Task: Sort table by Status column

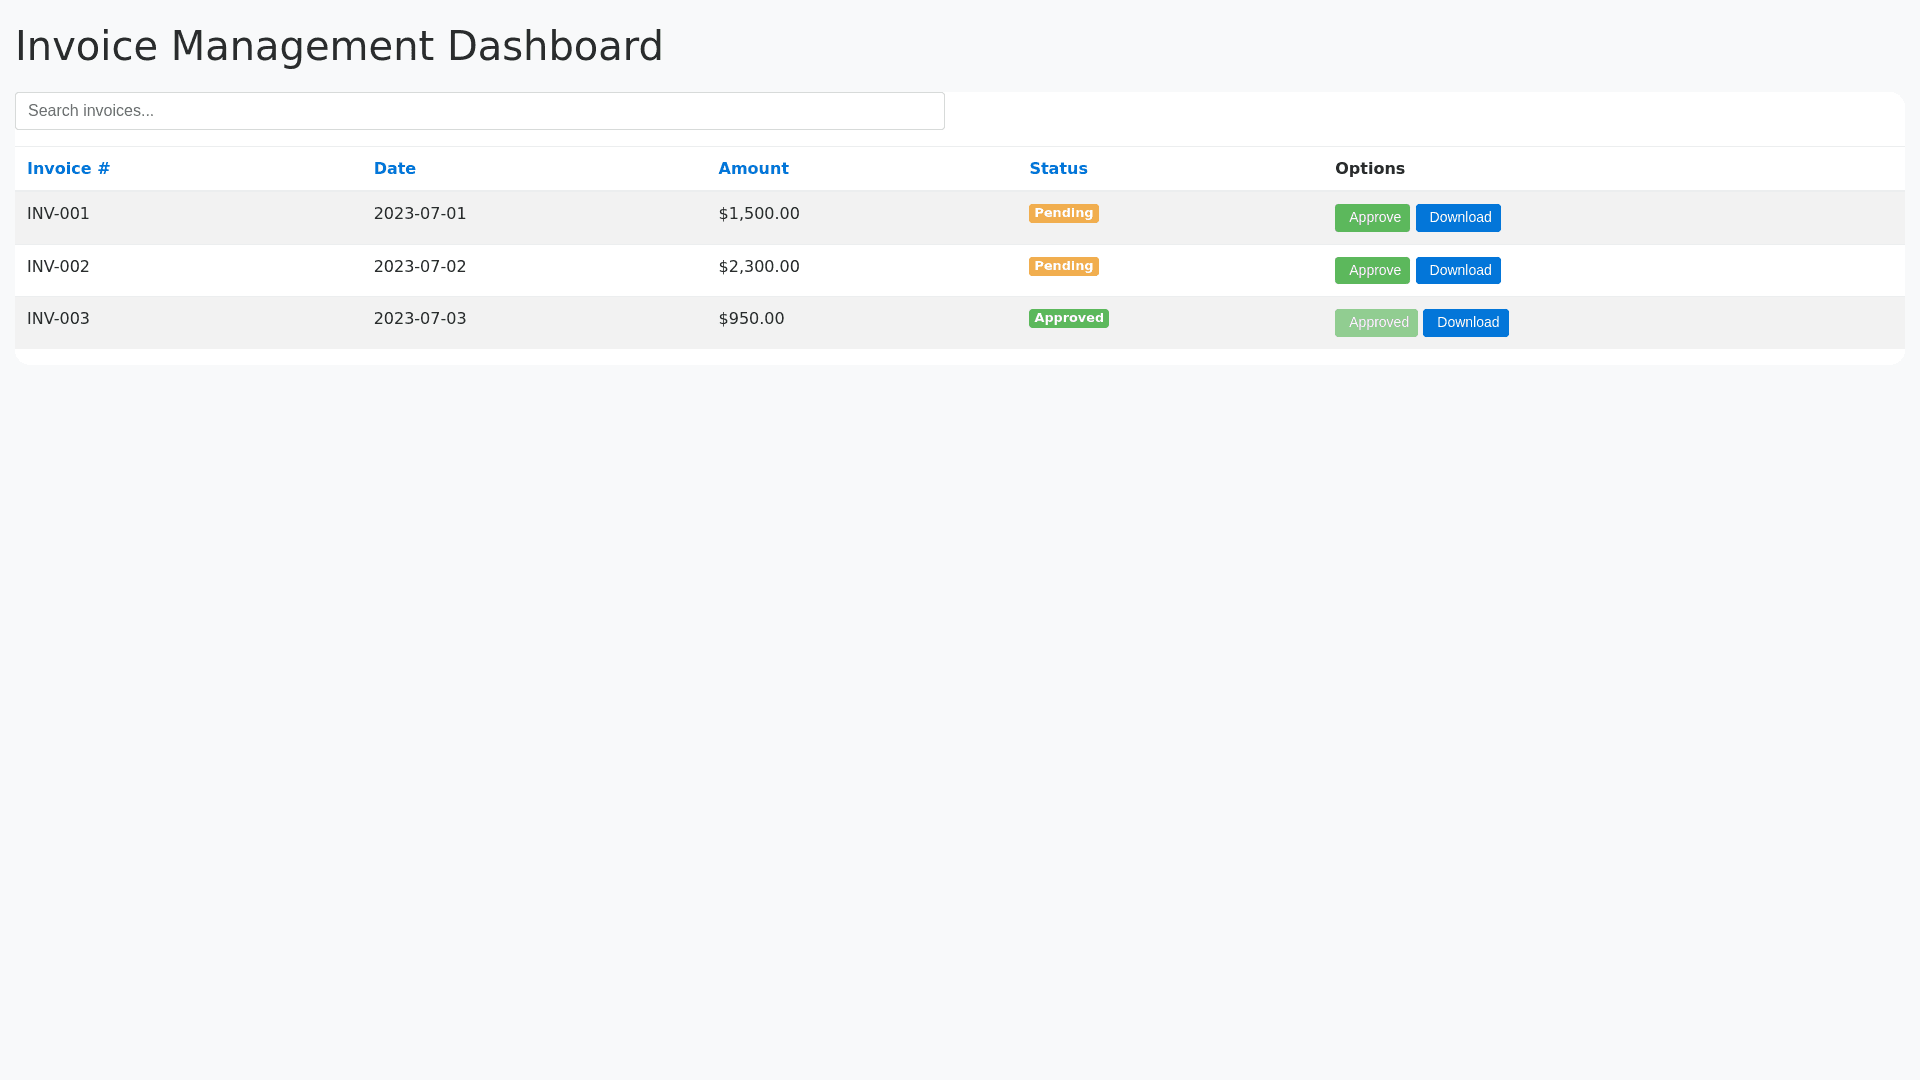Action: coord(1058,169)
